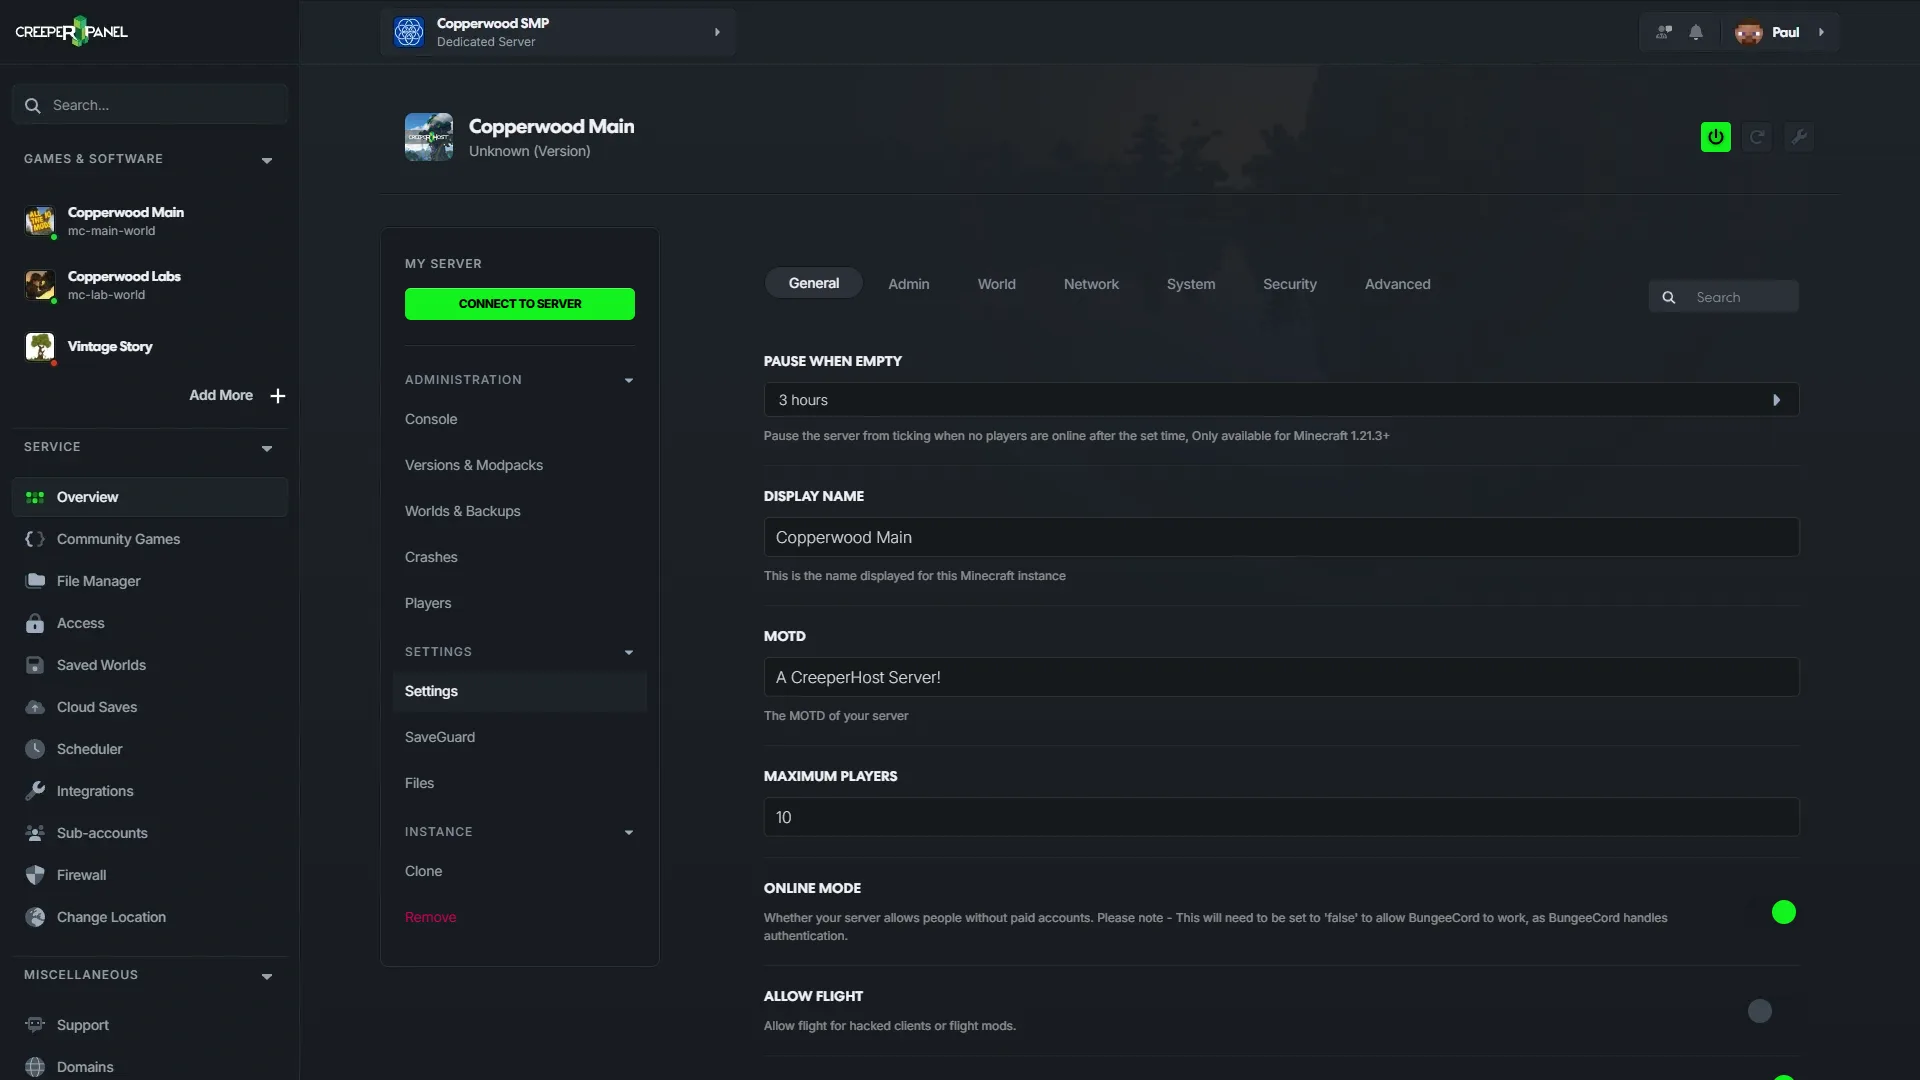1920x1080 pixels.
Task: Click the Integrations wrench icon
Action: (35, 791)
